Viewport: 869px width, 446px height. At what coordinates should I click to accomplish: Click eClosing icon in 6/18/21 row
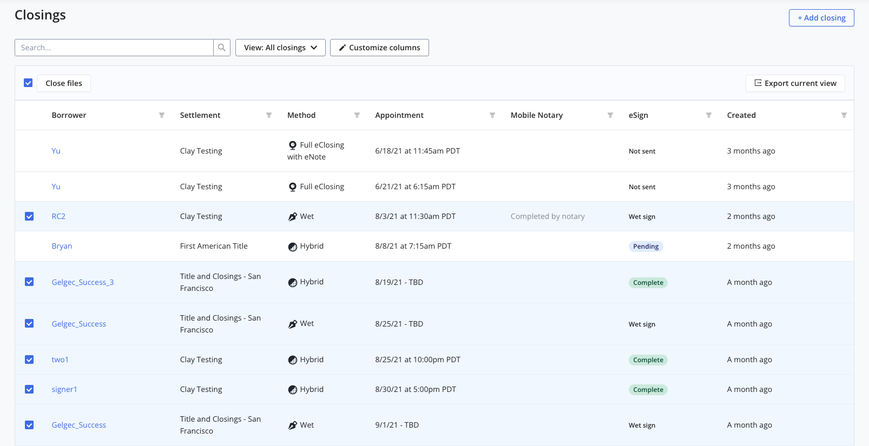click(293, 145)
